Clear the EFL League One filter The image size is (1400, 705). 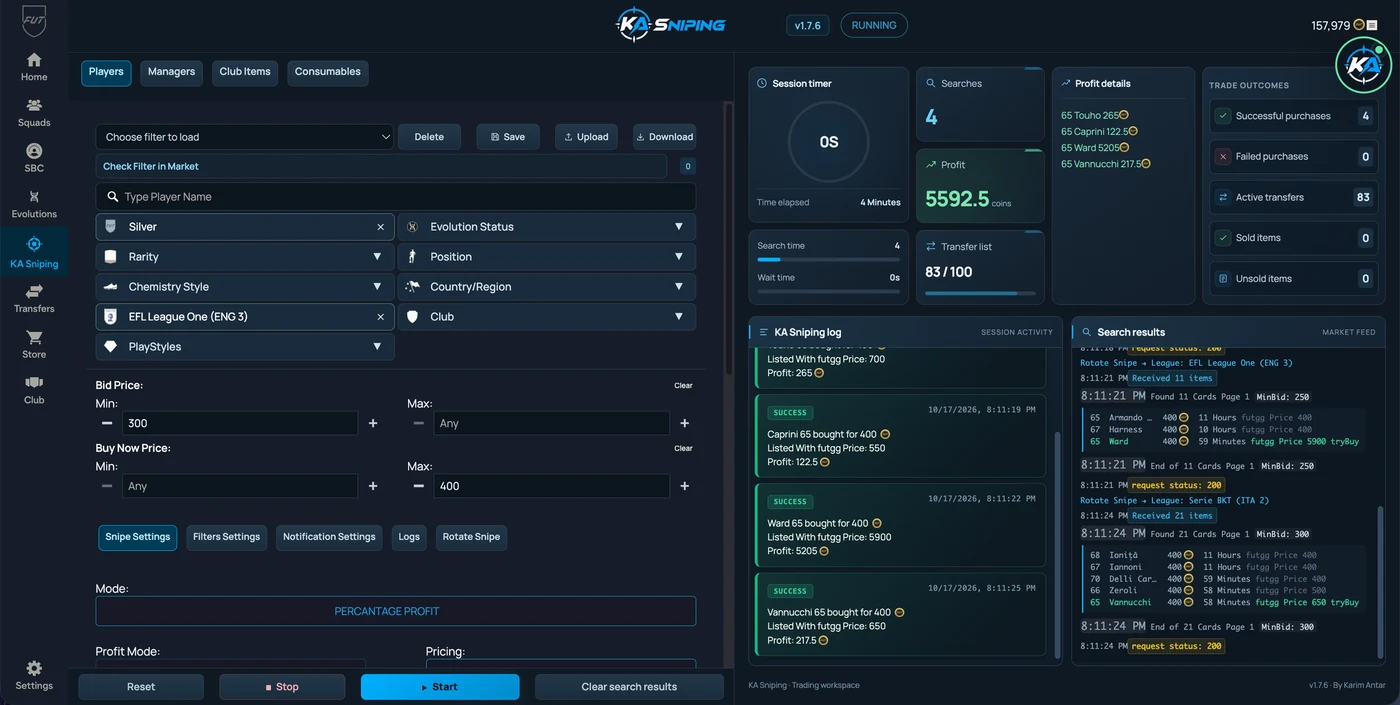(x=380, y=317)
